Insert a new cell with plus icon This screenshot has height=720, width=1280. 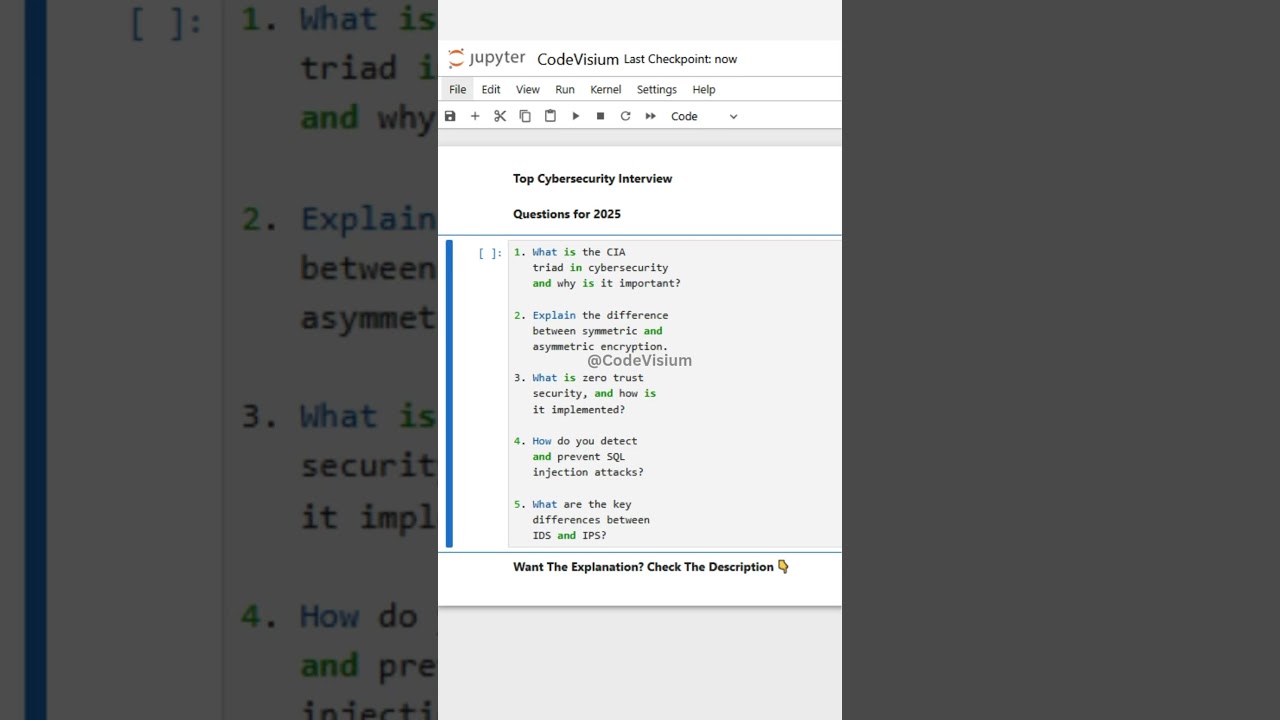point(475,116)
